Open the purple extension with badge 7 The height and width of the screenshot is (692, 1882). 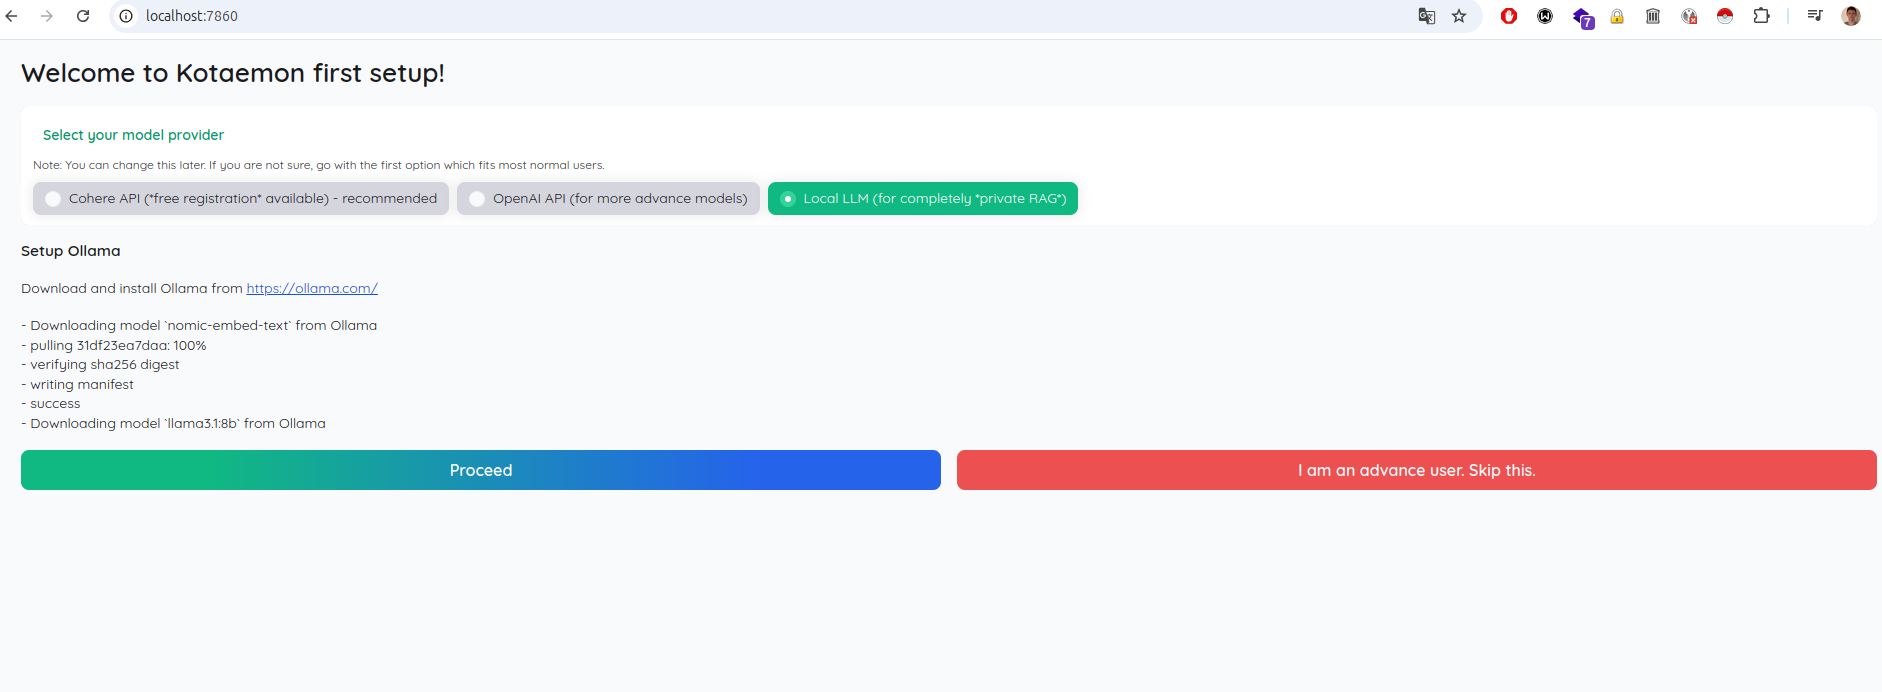[1582, 17]
